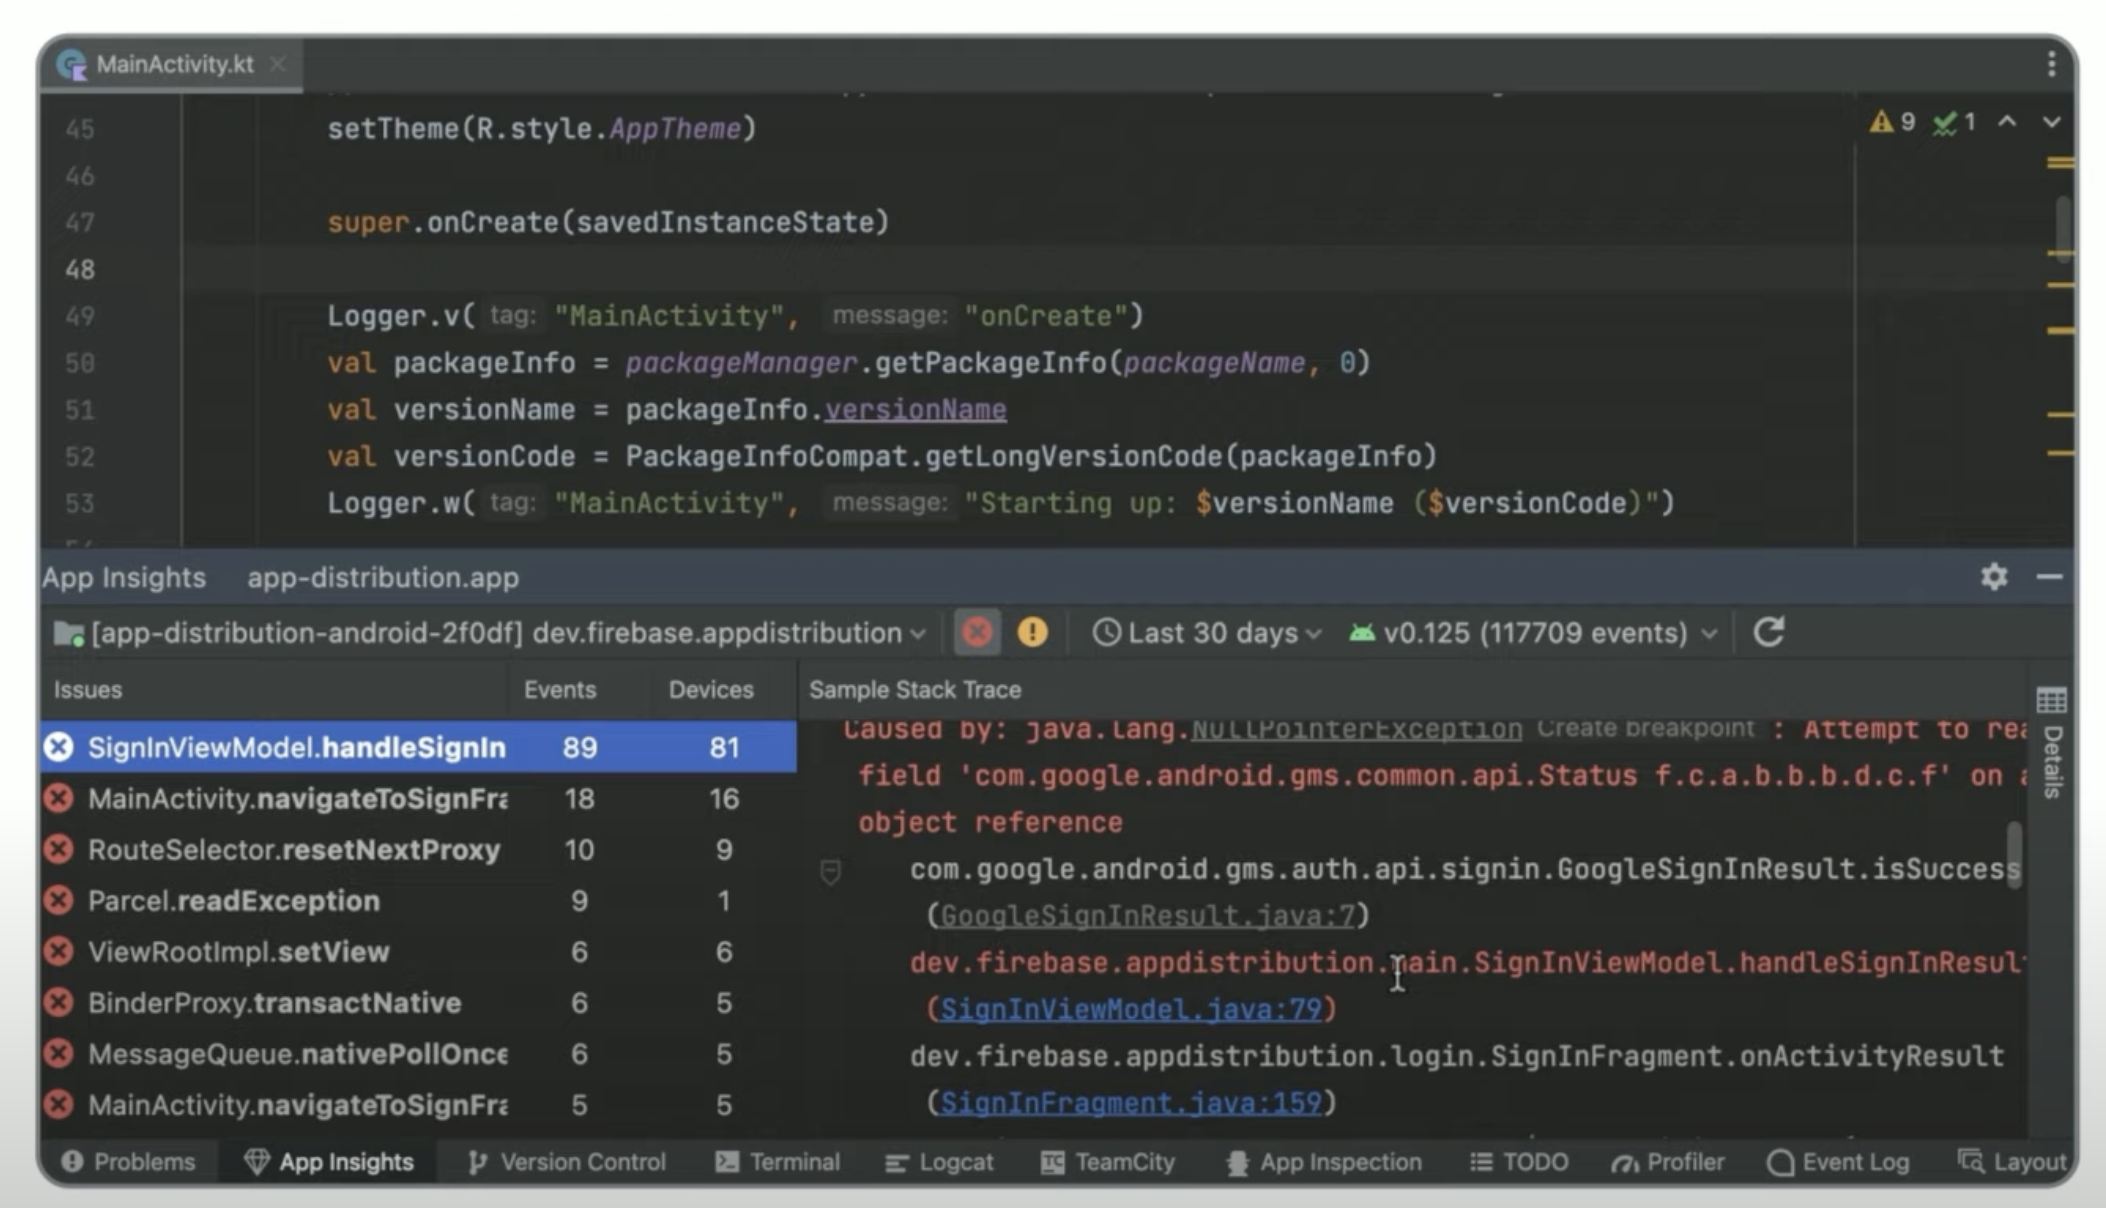This screenshot has width=2106, height=1208.
Task: Open the NullPointerException link in stack trace
Action: pos(1356,729)
